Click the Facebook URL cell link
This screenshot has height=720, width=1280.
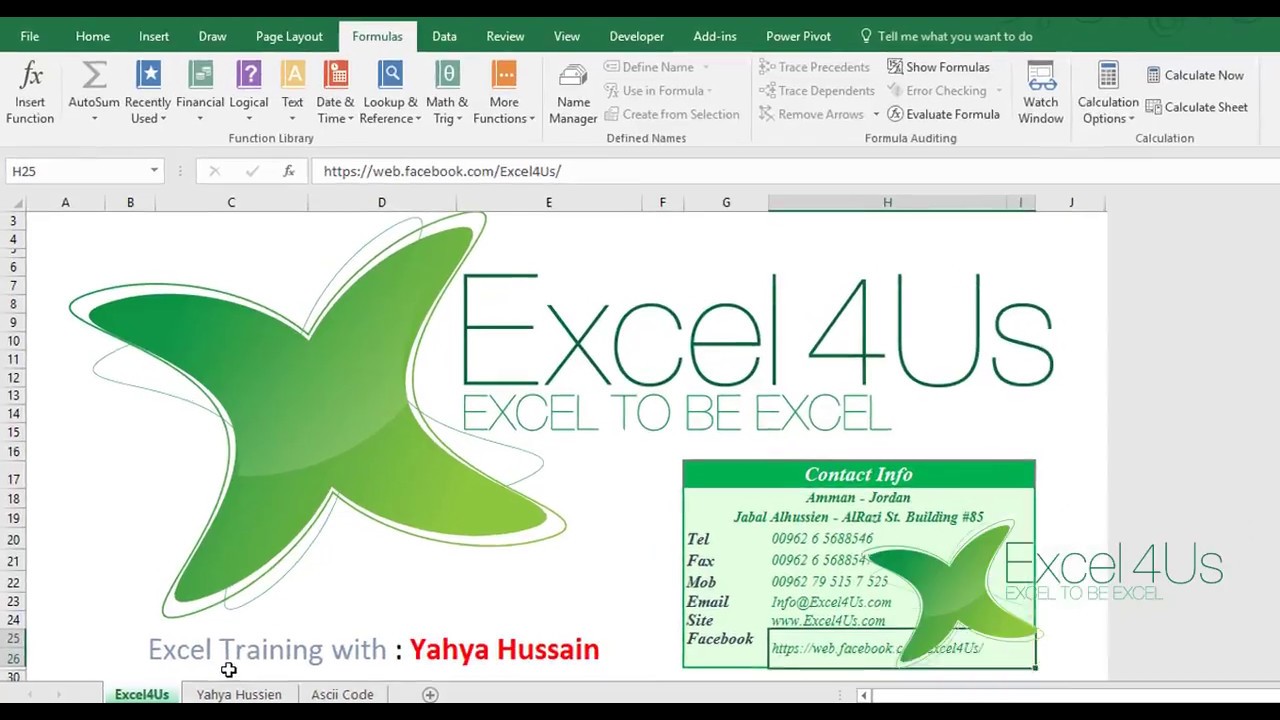902,648
